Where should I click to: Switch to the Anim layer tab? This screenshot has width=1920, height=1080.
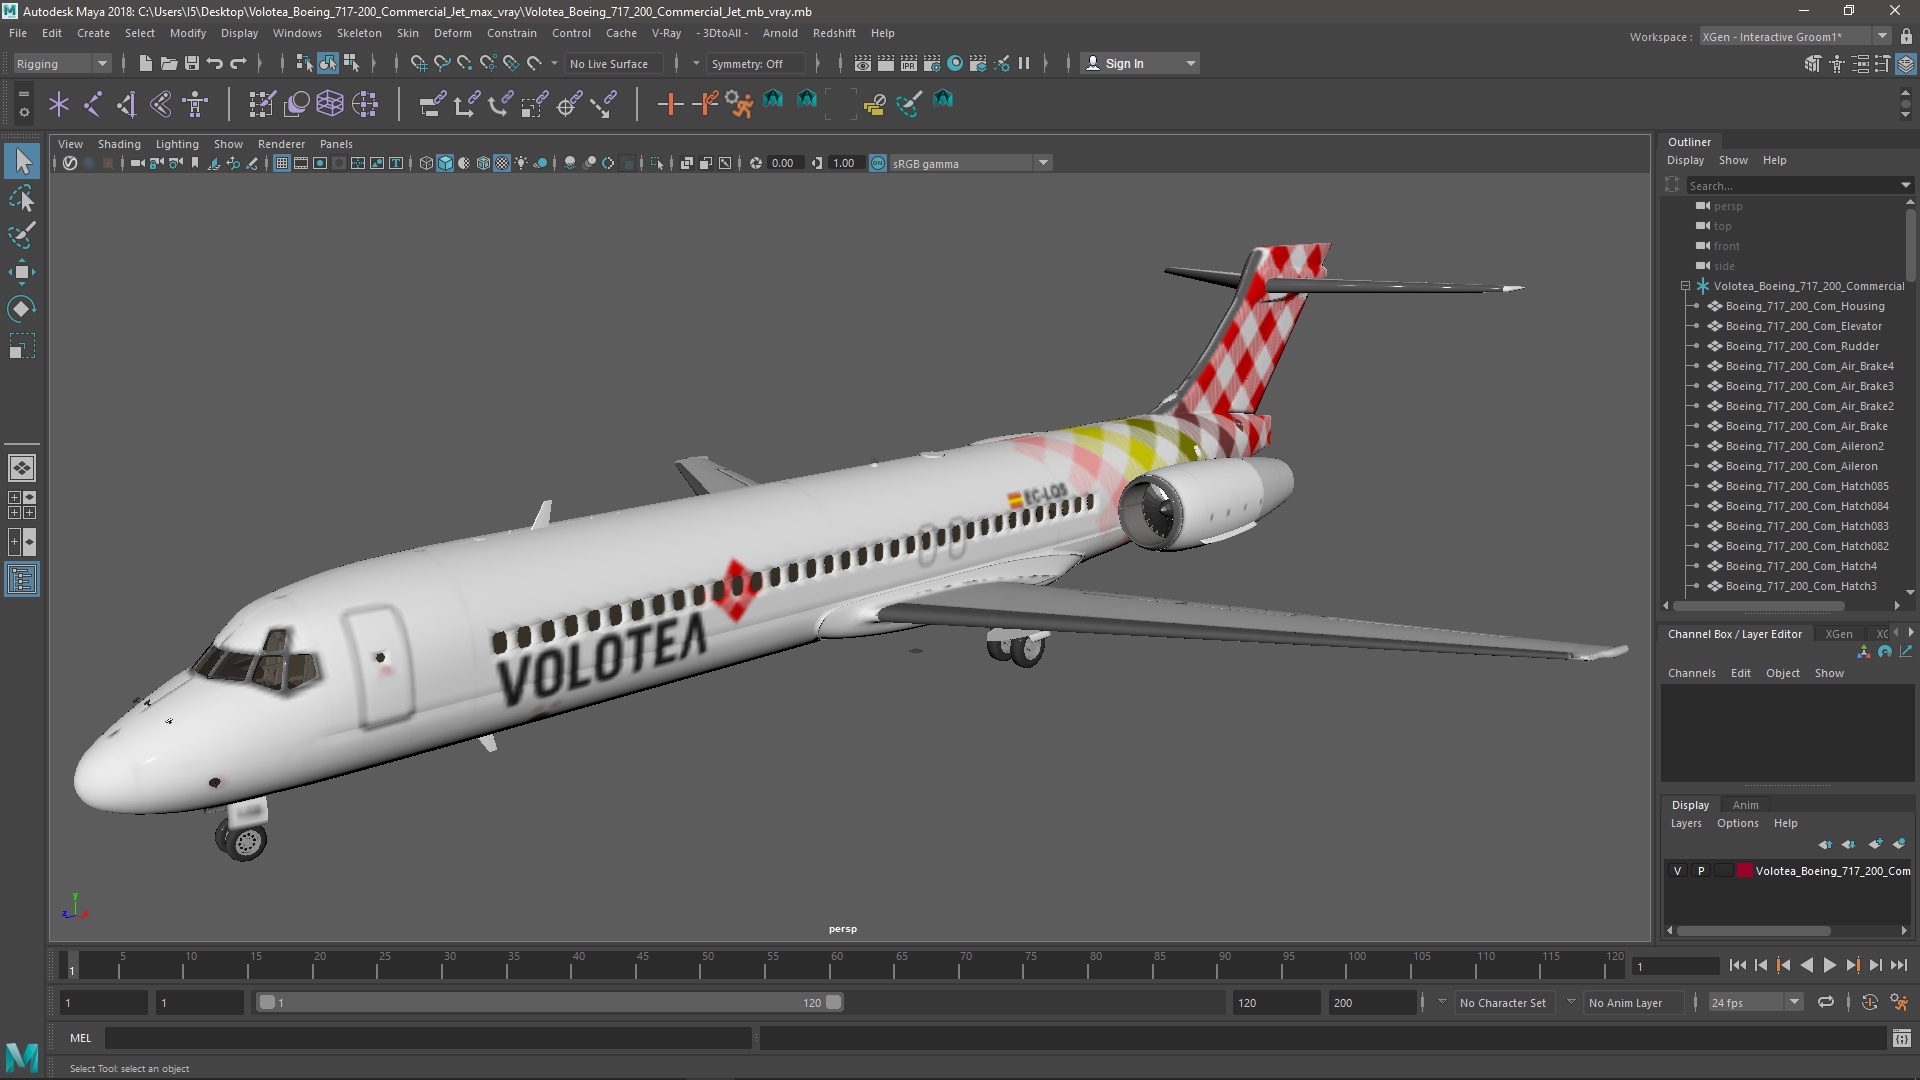1745,805
